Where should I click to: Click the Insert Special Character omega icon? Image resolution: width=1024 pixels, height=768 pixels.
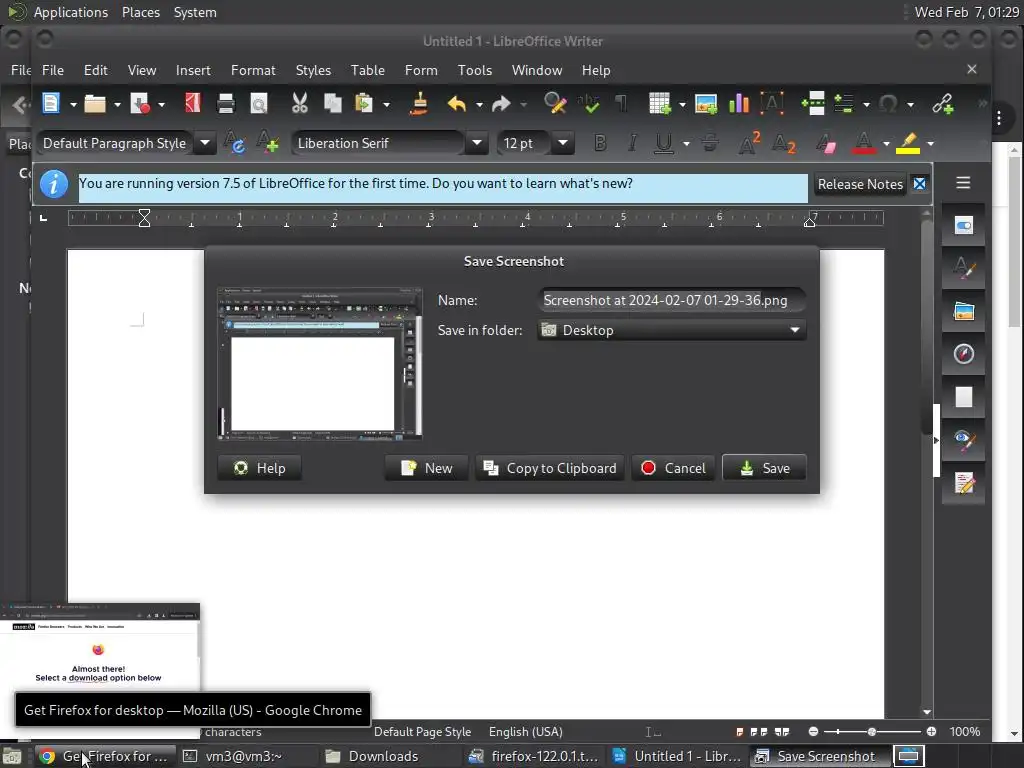click(888, 103)
